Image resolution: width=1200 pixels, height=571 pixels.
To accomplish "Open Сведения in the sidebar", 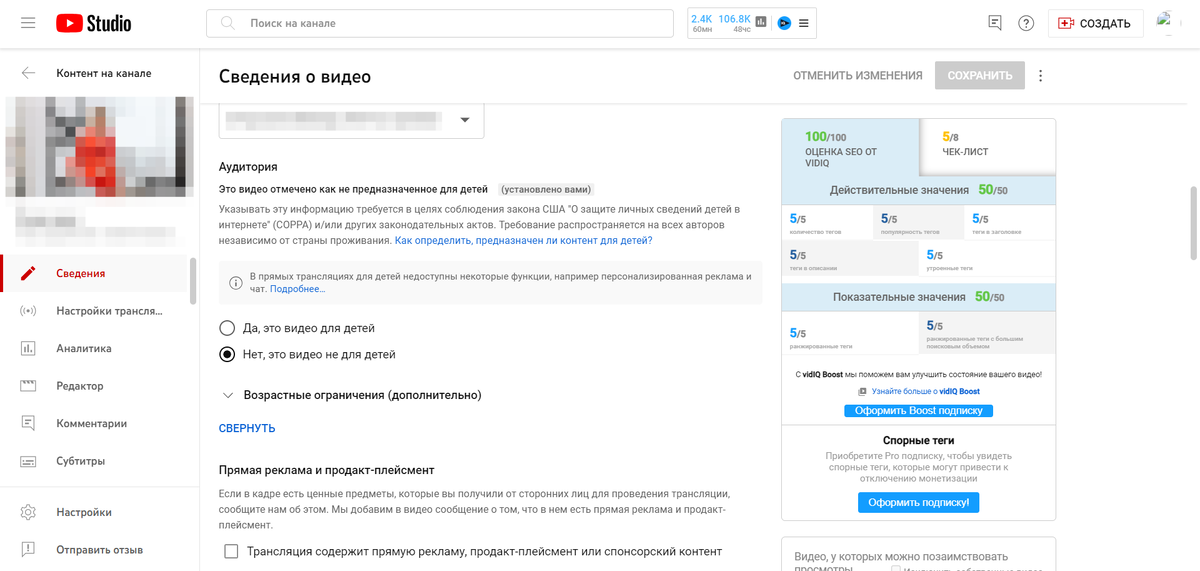I will point(95,273).
